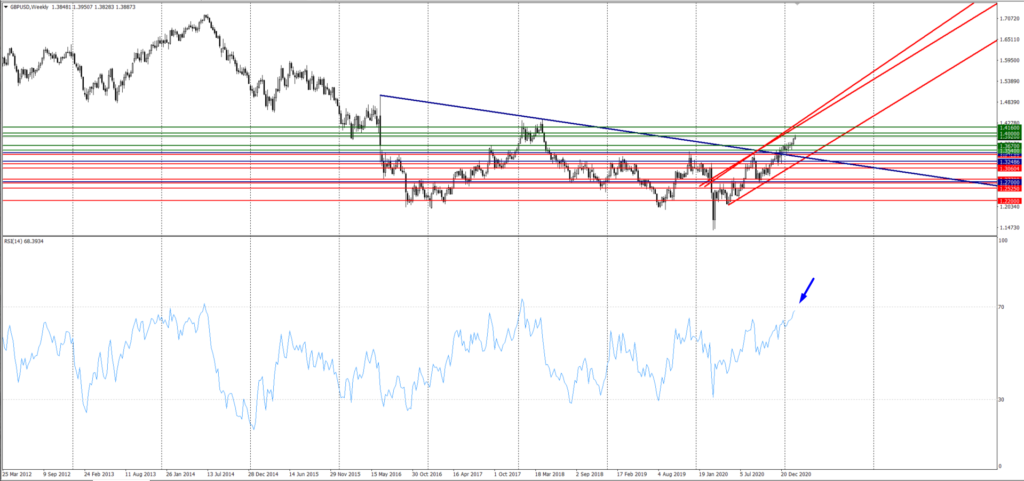1024x481 pixels.
Task: Click the RSI 70 level axis label
Action: [x=1003, y=307]
